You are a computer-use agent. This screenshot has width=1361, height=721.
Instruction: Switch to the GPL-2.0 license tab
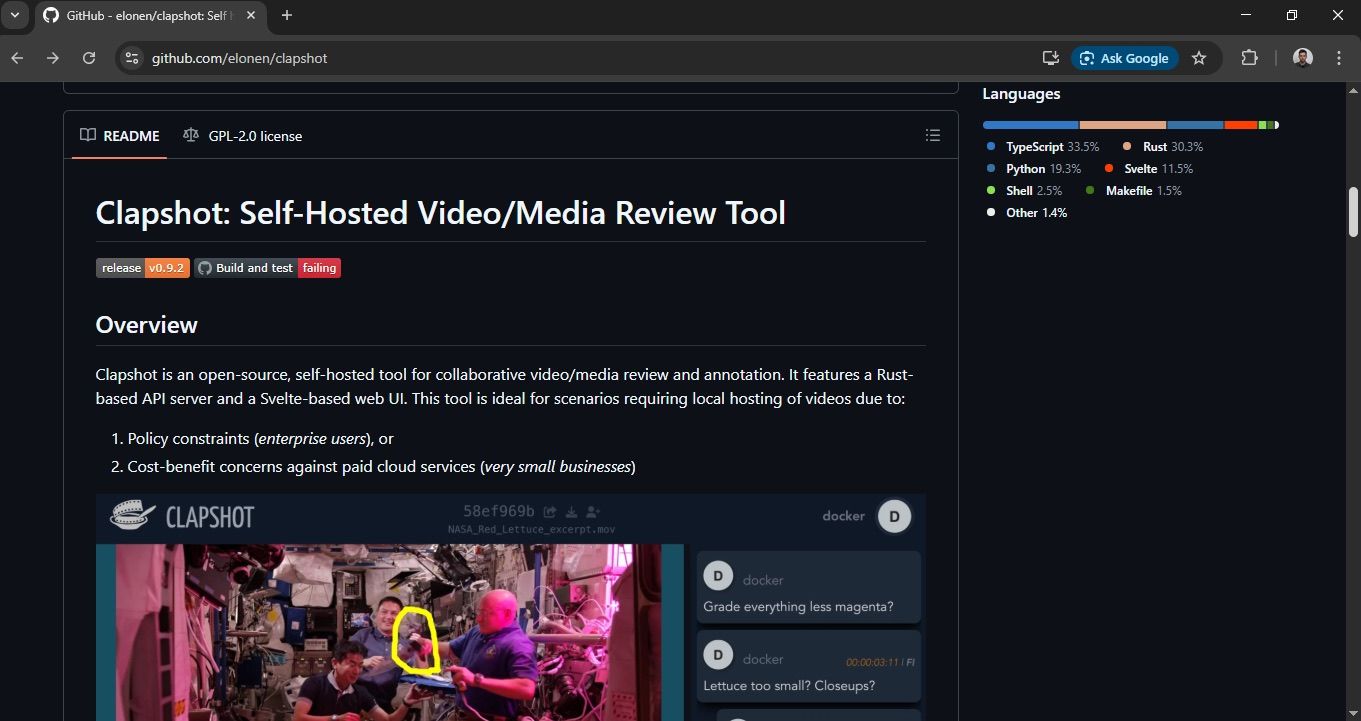(243, 136)
